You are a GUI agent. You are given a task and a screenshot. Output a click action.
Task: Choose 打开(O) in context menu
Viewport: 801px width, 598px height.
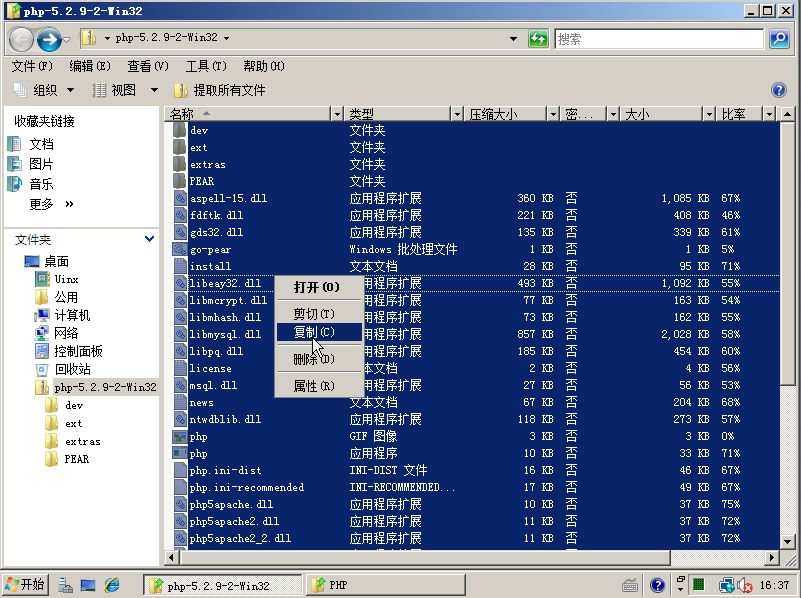(319, 287)
